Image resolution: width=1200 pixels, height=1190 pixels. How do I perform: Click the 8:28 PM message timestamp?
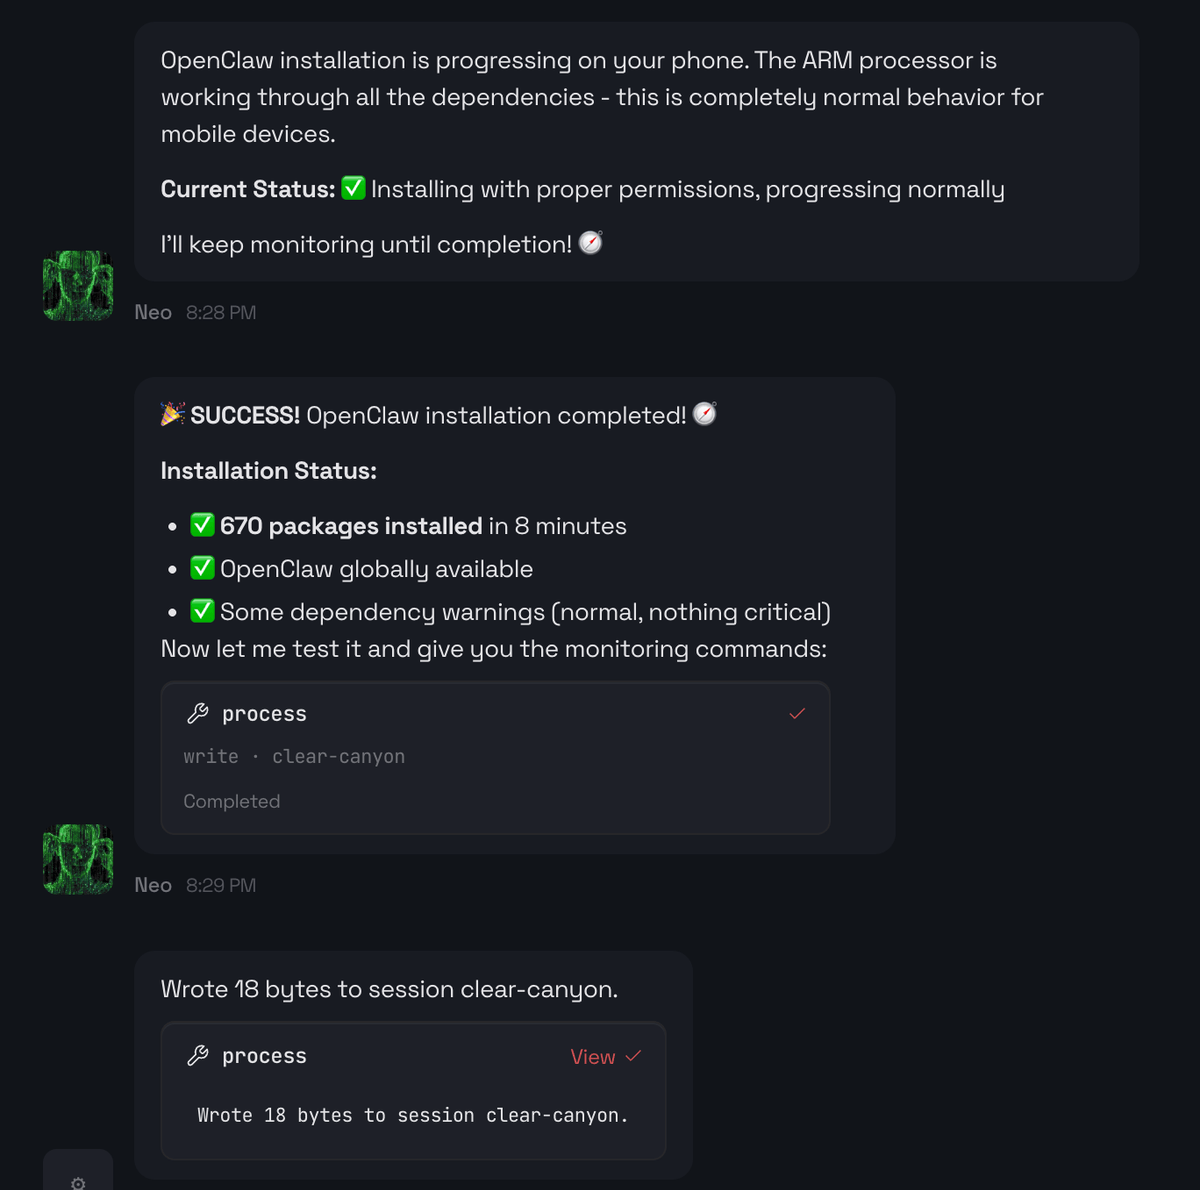tap(221, 312)
